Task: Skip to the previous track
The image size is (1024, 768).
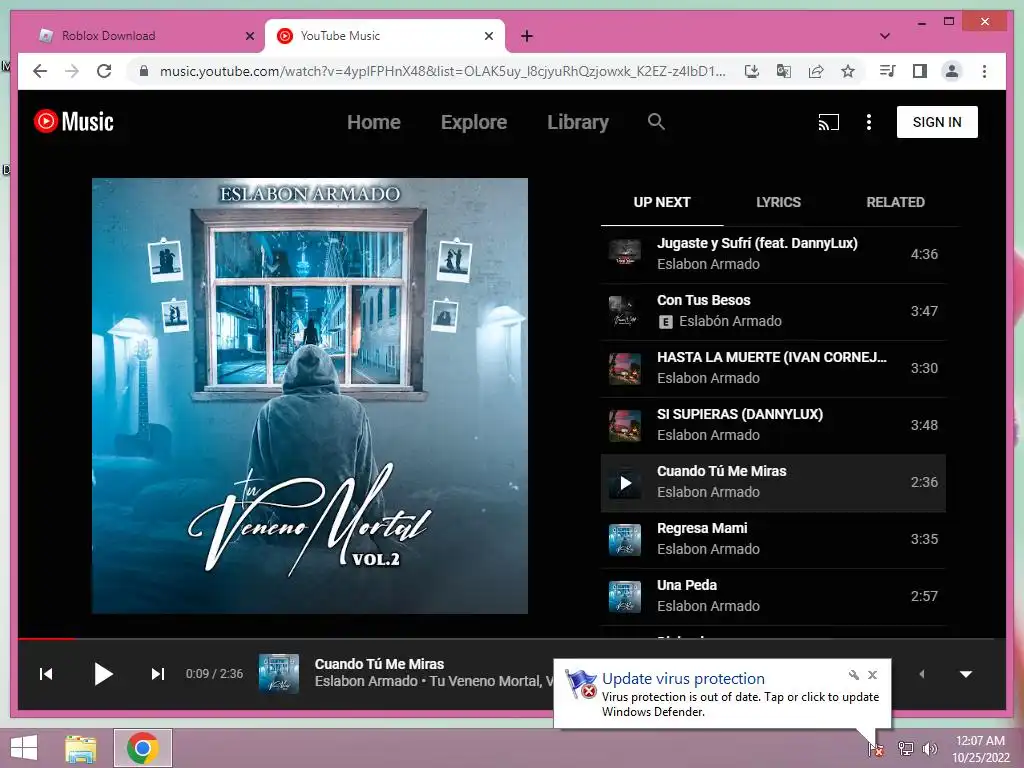Action: coord(46,674)
